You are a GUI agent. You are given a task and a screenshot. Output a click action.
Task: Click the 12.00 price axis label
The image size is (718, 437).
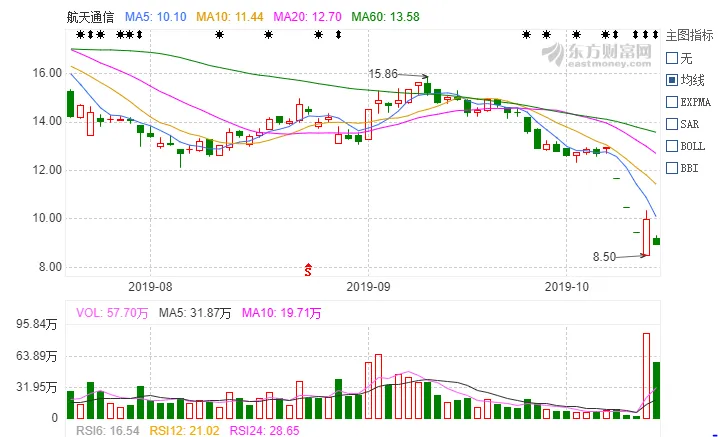pos(47,170)
